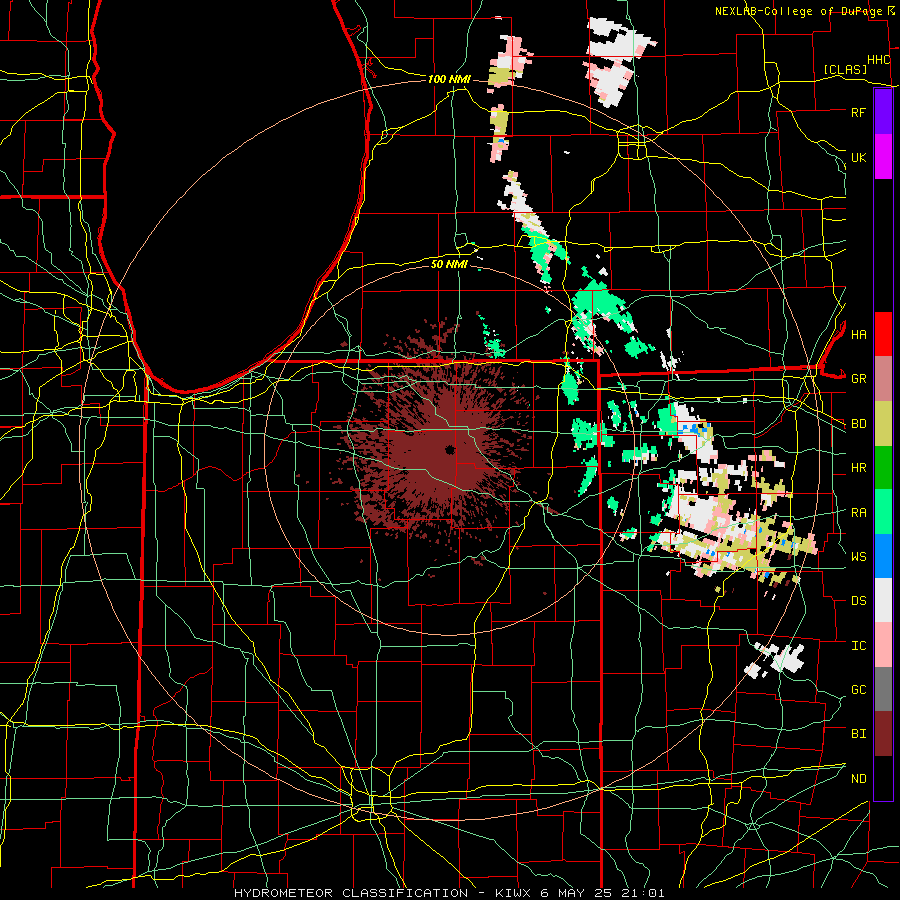This screenshot has height=900, width=900.
Task: Click the HA legend label text
Action: [x=858, y=334]
